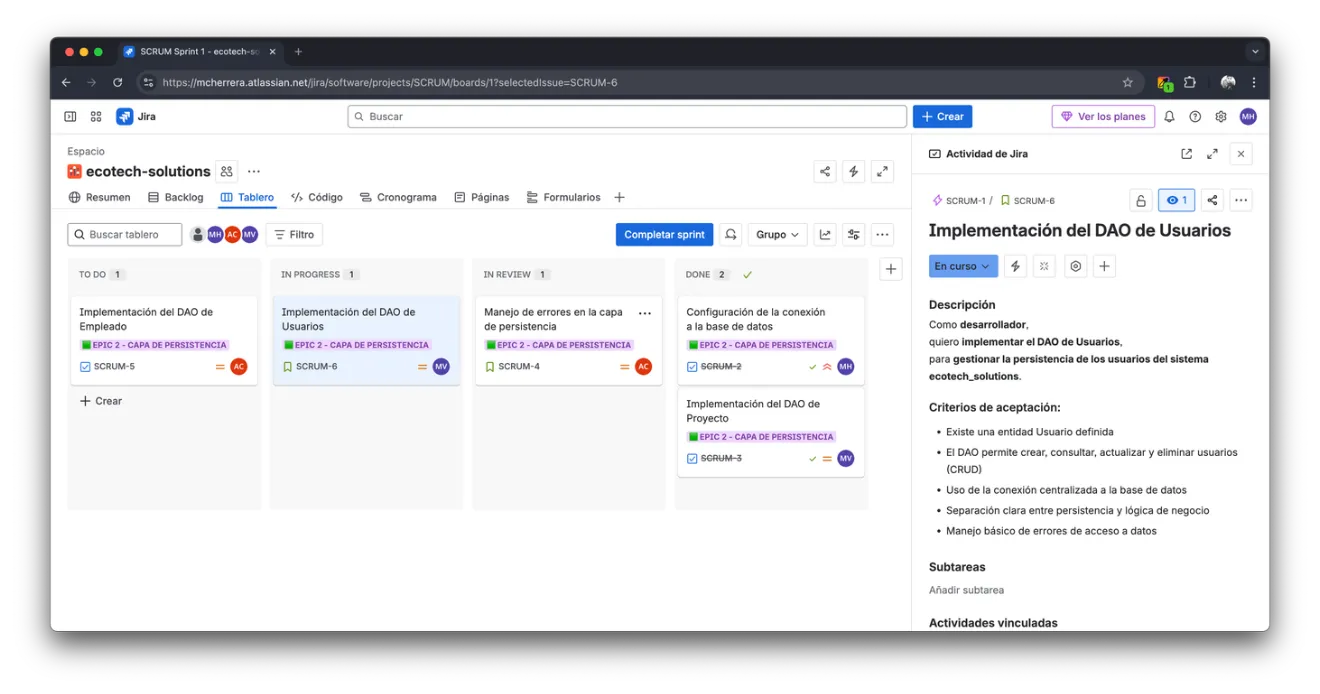This screenshot has height=694, width=1320.
Task: Toggle the issue restriction lock icon
Action: [1140, 201]
